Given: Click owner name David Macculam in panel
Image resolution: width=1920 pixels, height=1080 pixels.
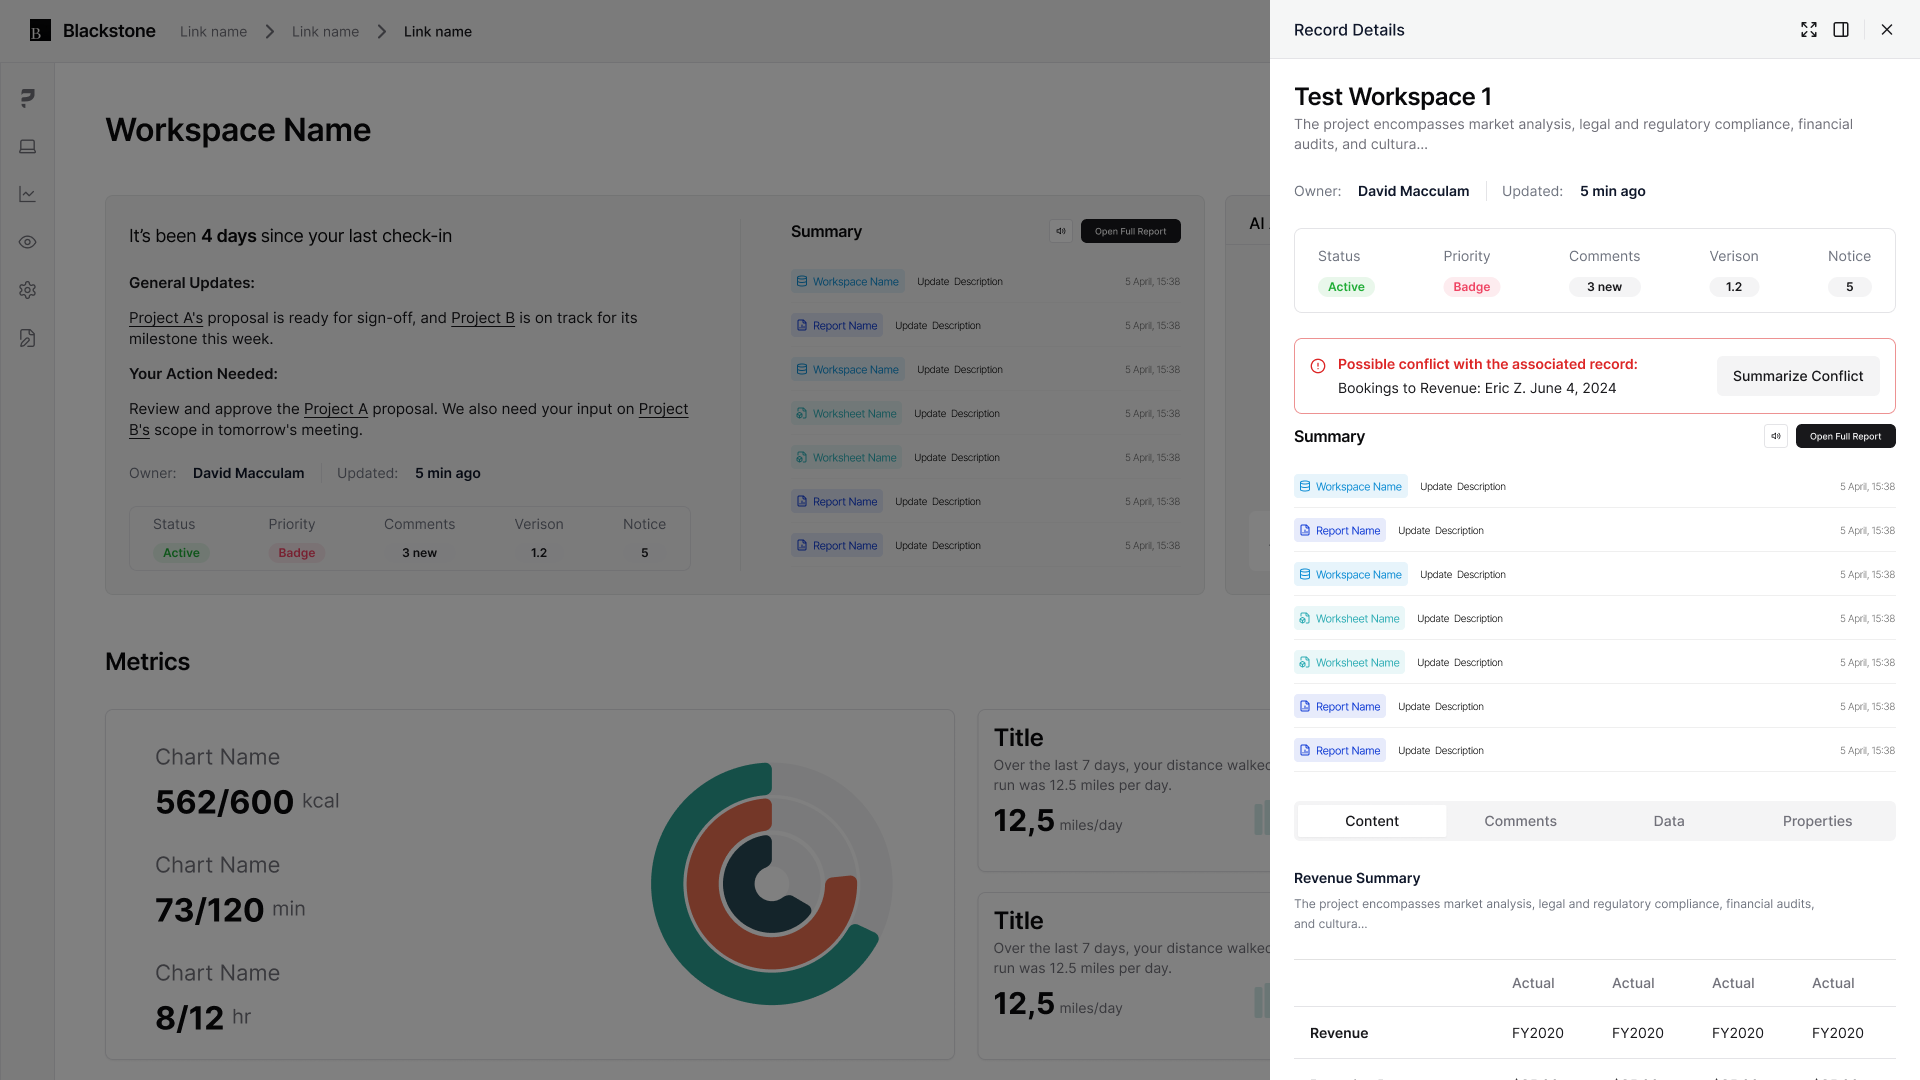Looking at the screenshot, I should point(1413,191).
